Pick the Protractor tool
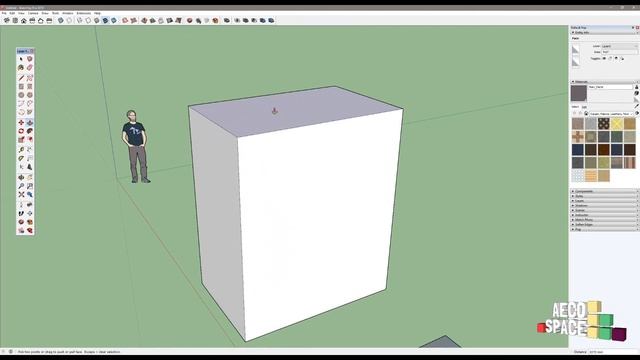 tap(21, 158)
